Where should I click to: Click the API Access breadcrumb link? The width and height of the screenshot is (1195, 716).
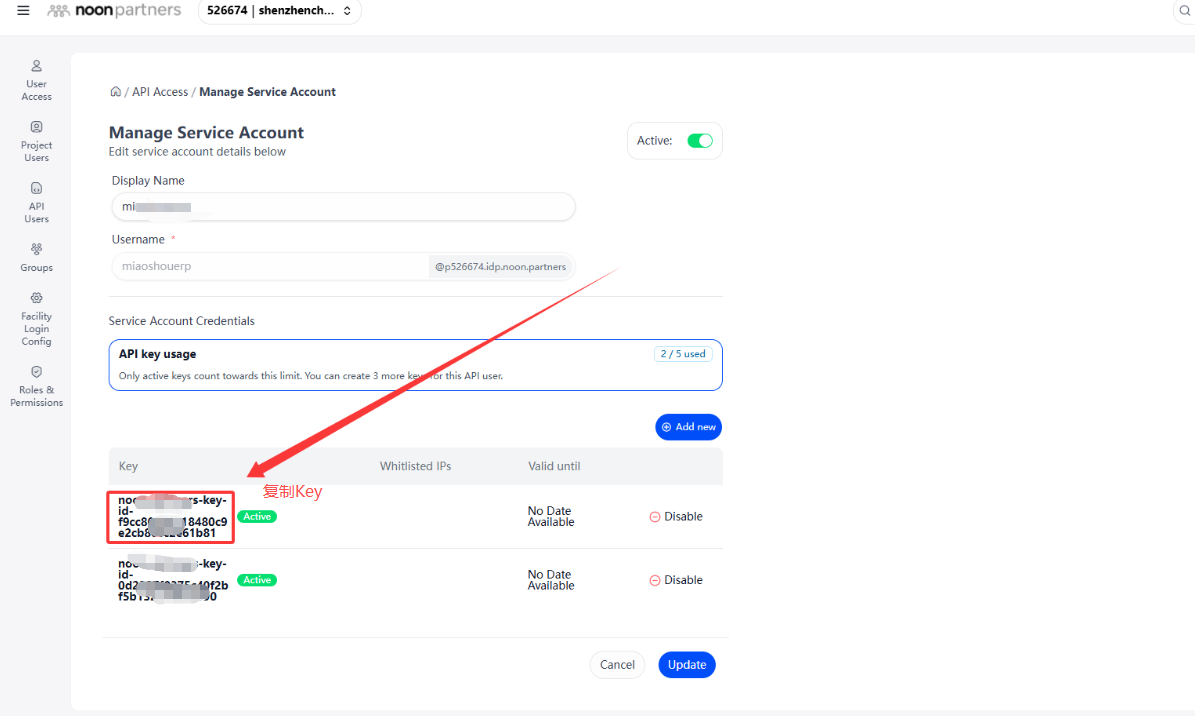click(160, 92)
